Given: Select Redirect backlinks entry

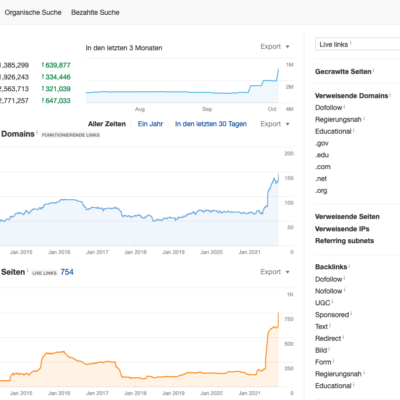Looking at the screenshot, I should (x=328, y=339).
